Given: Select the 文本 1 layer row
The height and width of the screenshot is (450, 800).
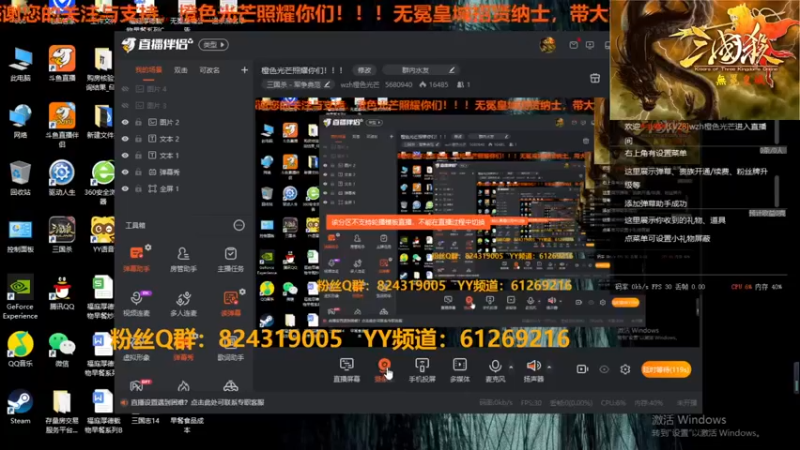Looking at the screenshot, I should pos(185,156).
